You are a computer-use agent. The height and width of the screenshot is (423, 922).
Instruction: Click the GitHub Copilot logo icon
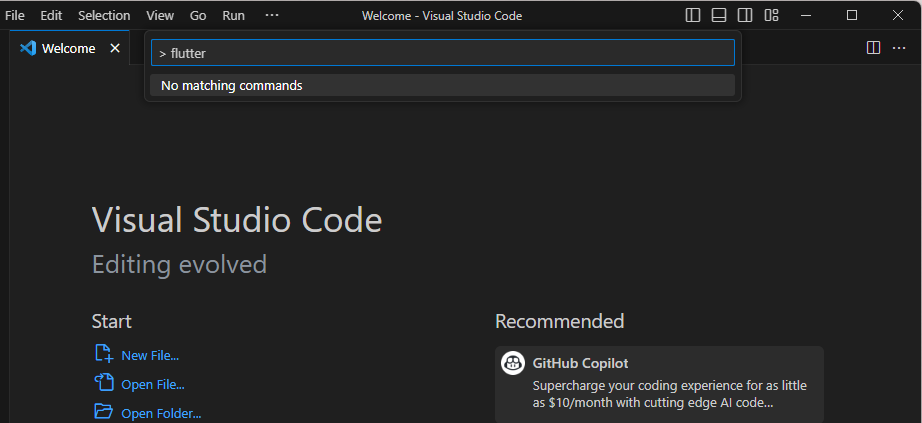[513, 362]
